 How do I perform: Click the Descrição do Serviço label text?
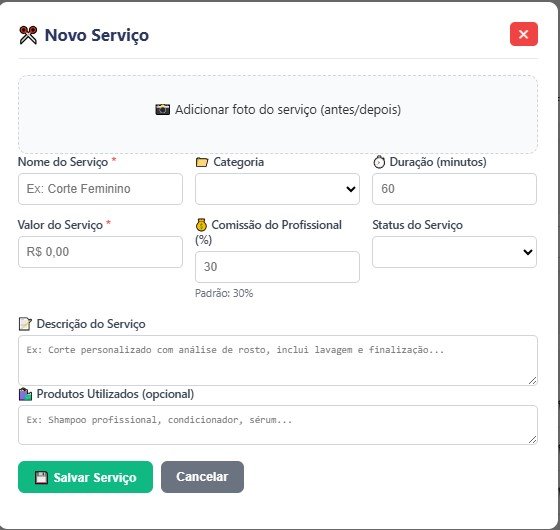pyautogui.click(x=91, y=324)
